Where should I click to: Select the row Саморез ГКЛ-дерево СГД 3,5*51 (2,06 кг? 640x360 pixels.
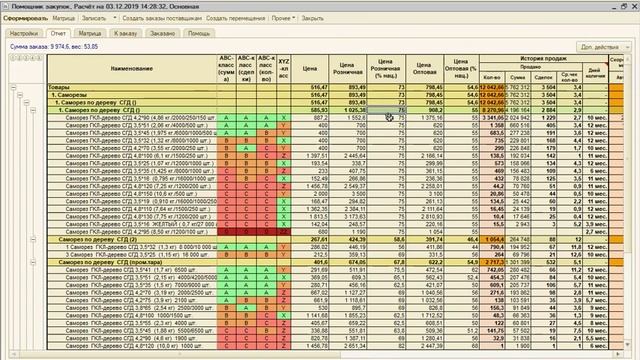(x=336, y=125)
